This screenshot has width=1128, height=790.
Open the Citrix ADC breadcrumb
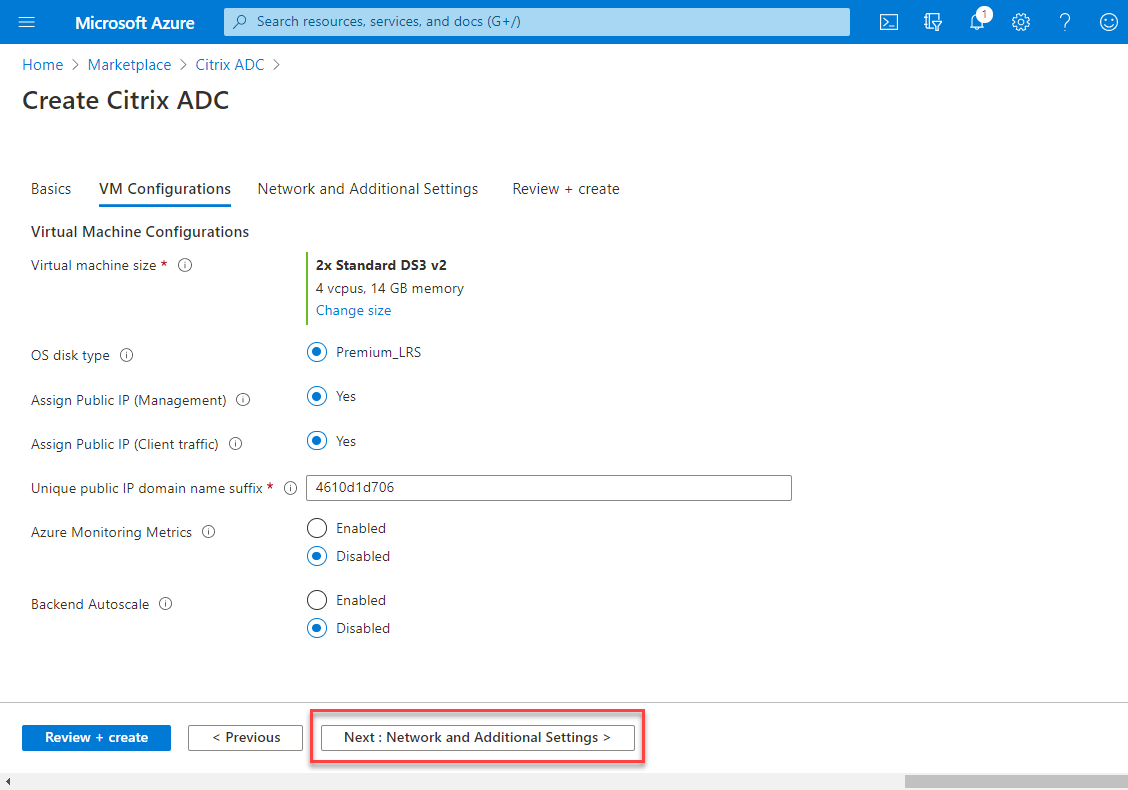coord(230,65)
